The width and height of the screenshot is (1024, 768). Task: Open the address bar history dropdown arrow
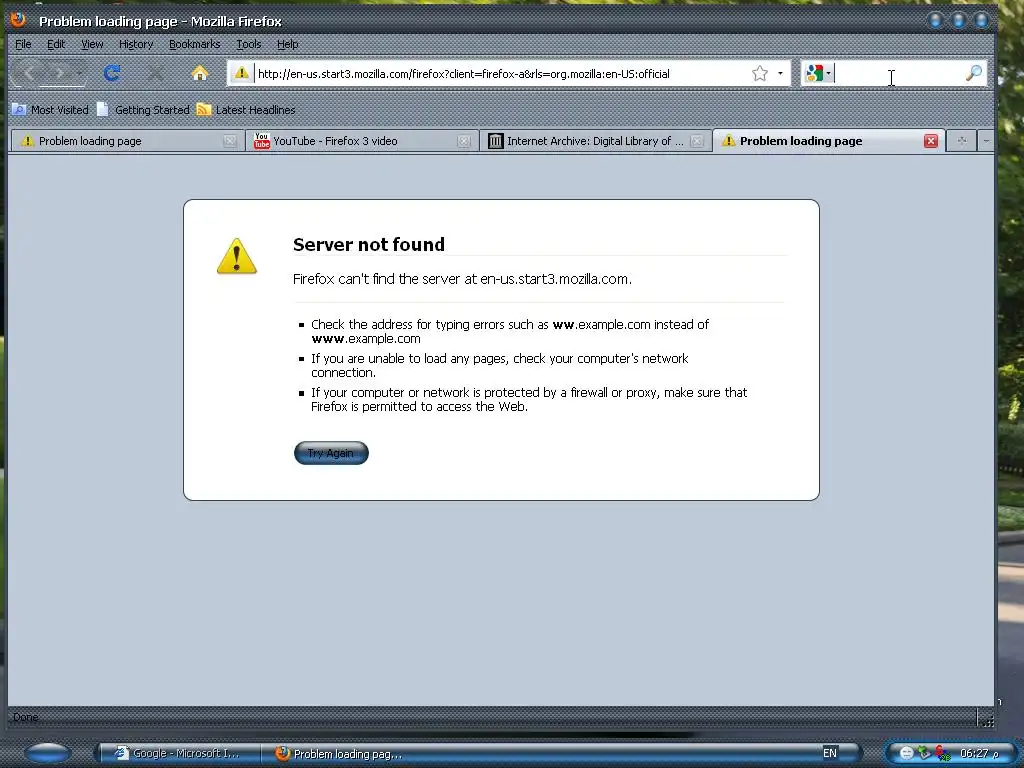coord(780,73)
